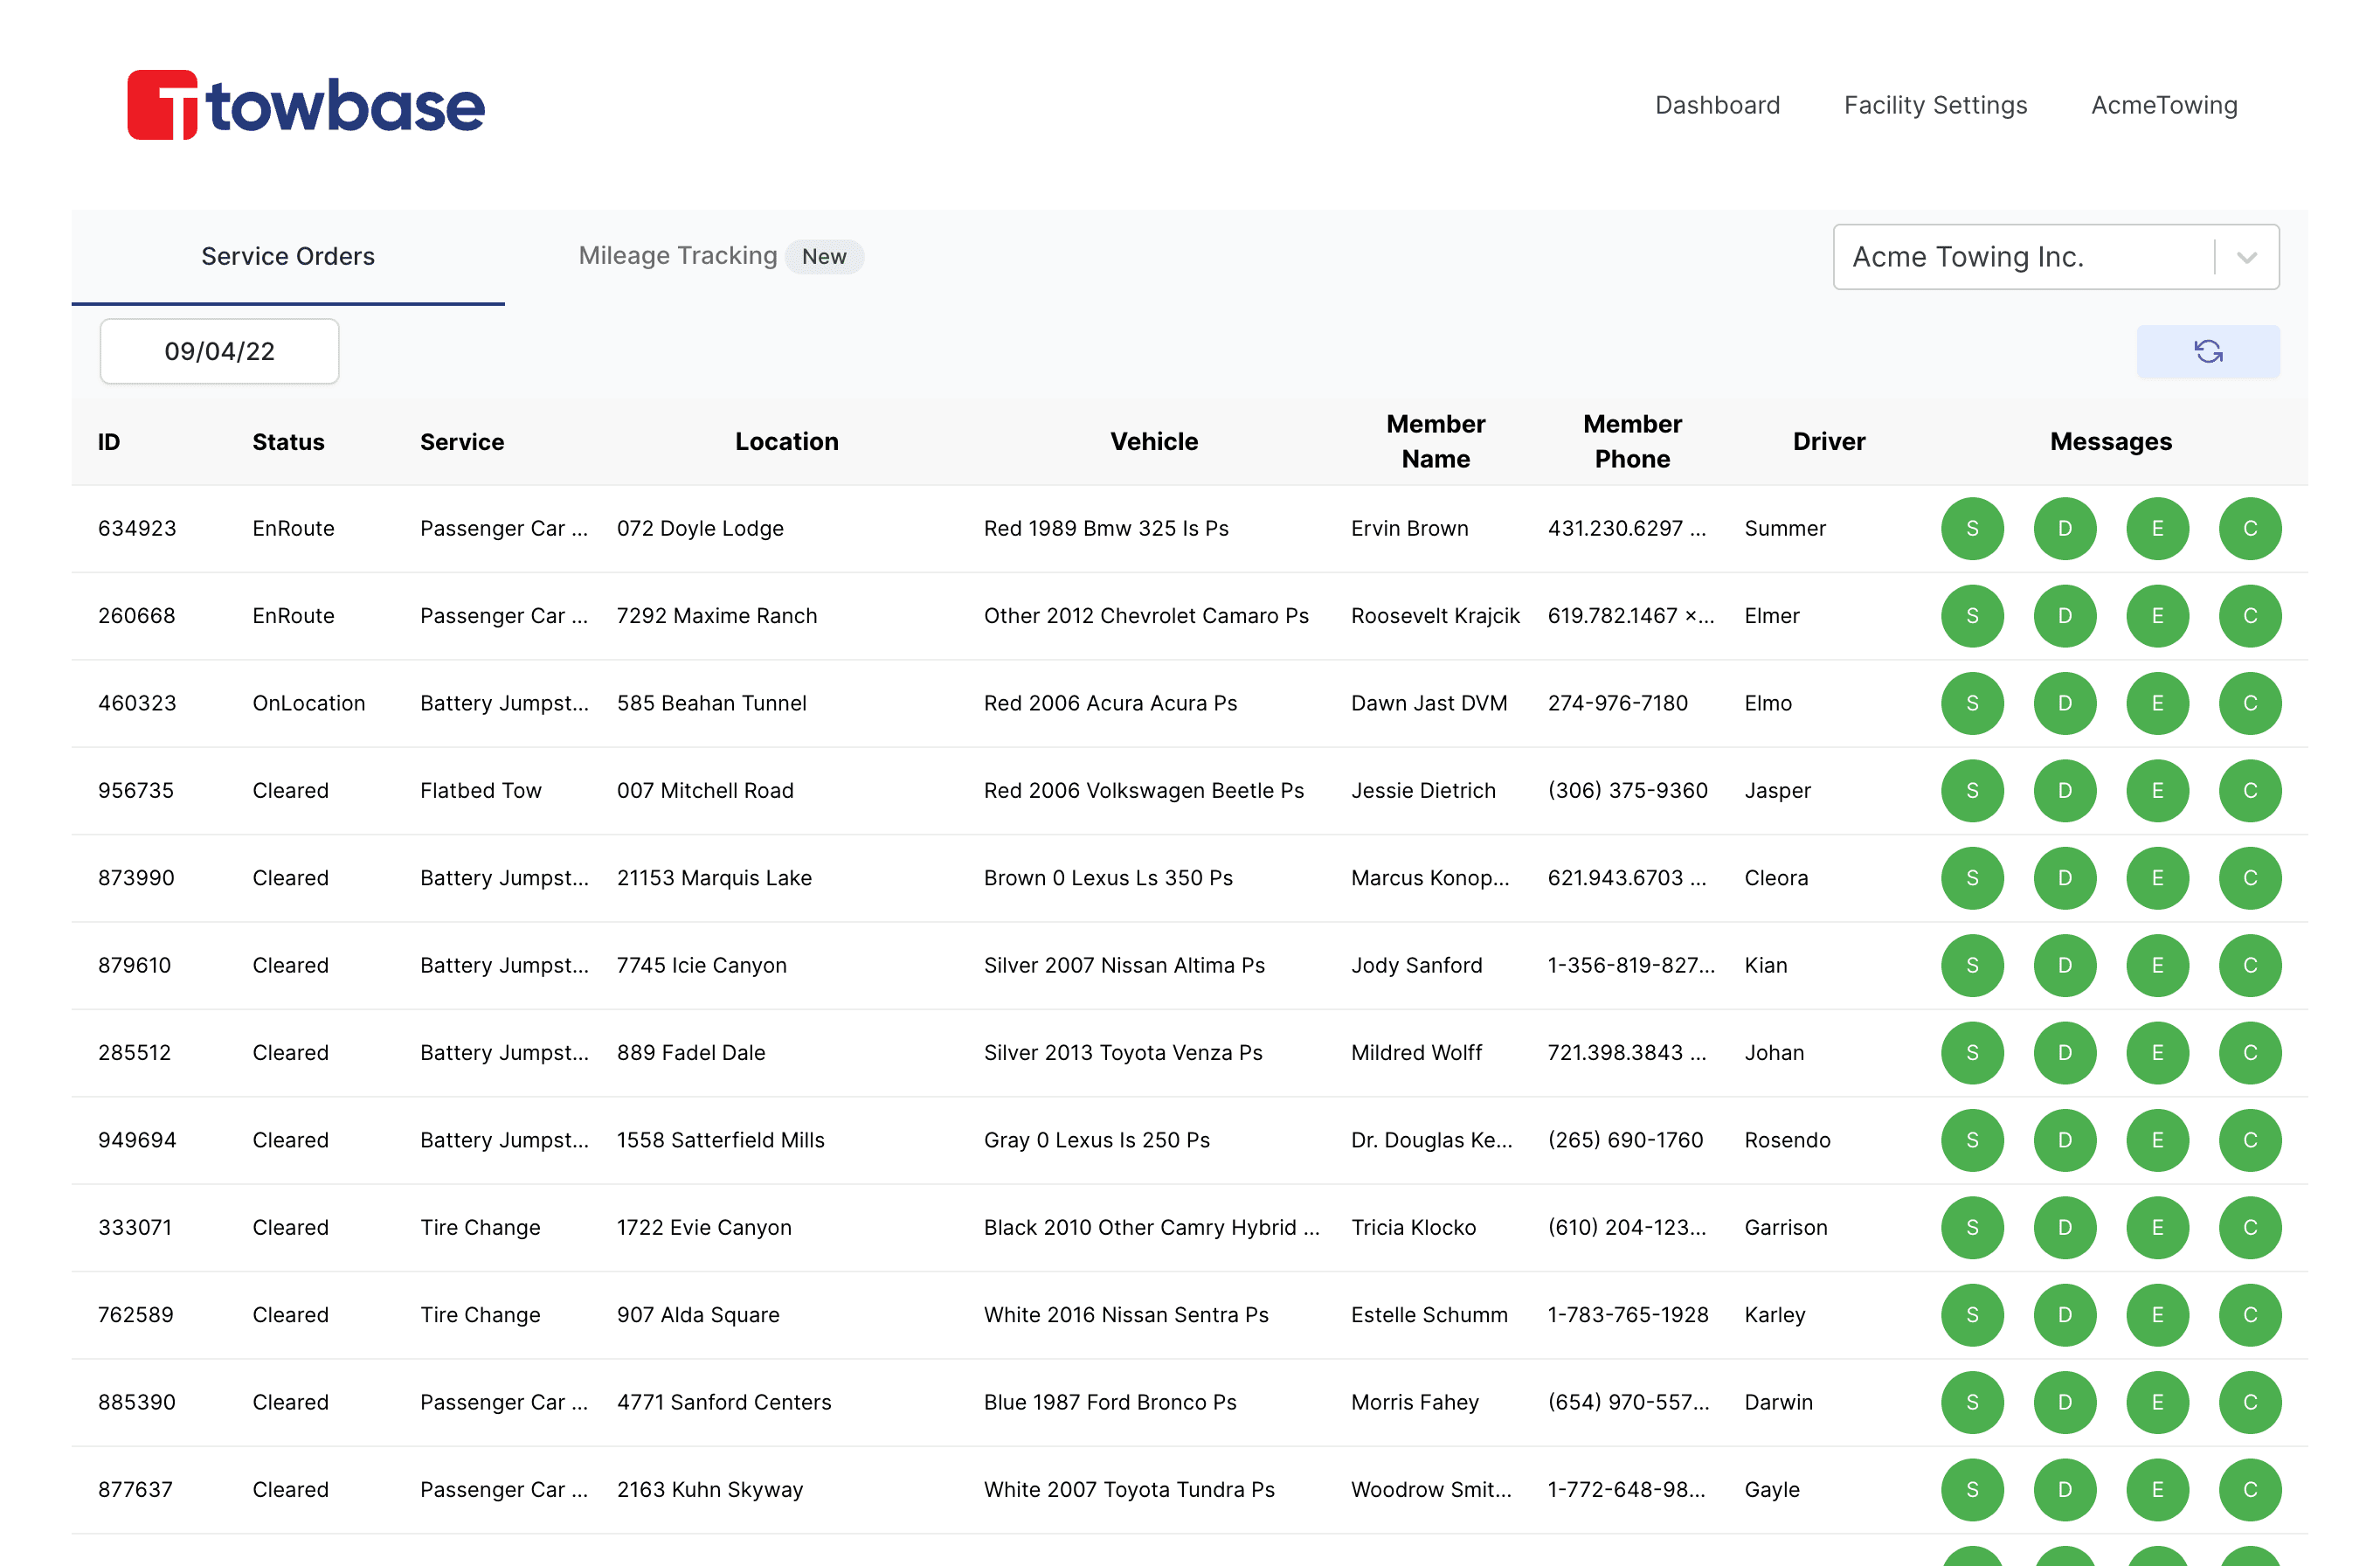The image size is (2380, 1566).
Task: Click D message icon for order 333071
Action: [x=2064, y=1227]
